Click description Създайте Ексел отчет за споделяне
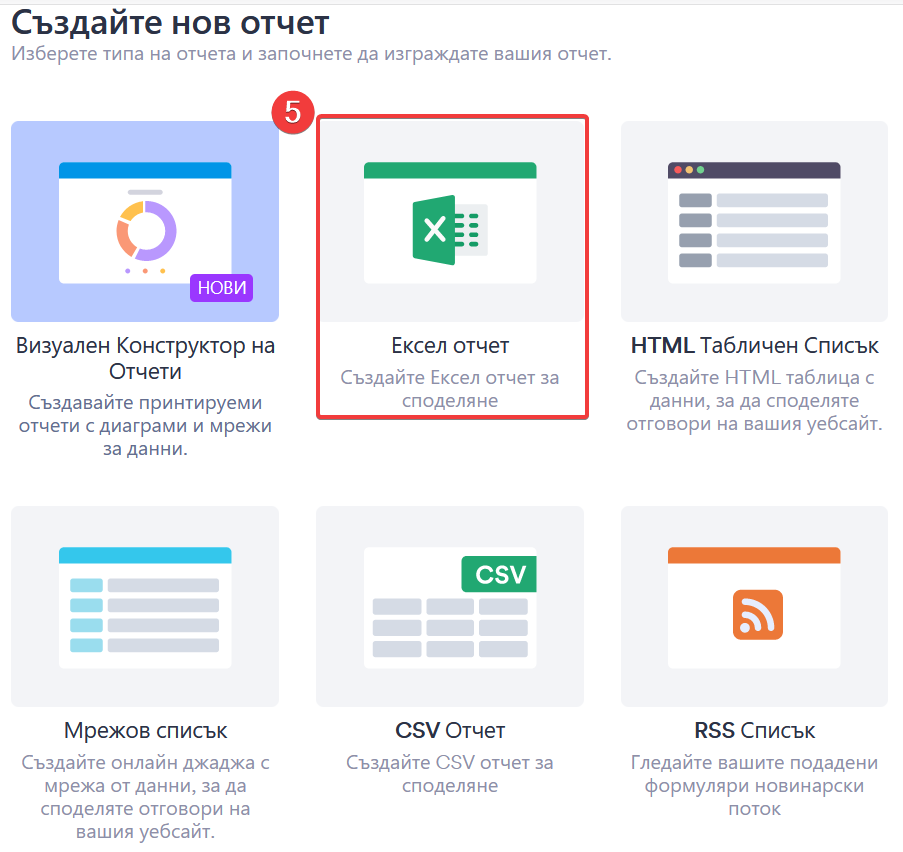 [450, 389]
